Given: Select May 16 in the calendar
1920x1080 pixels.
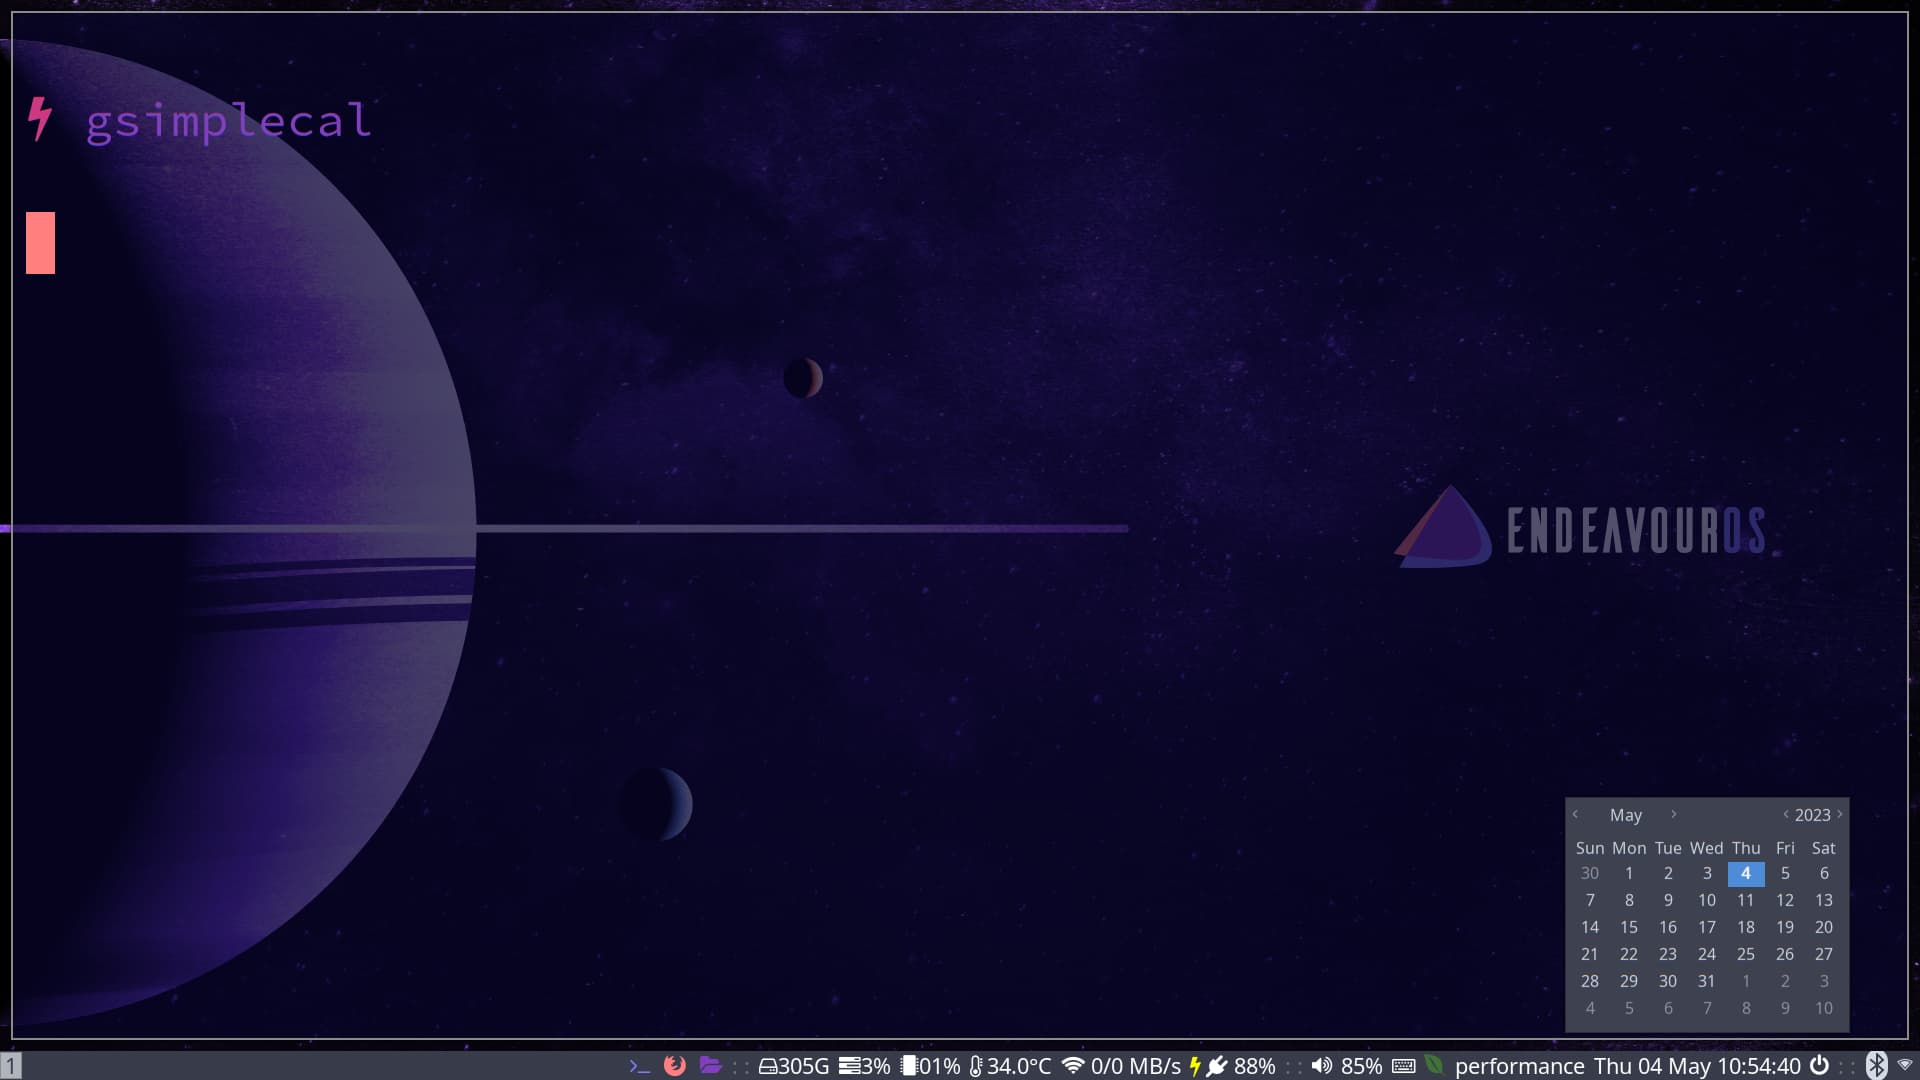Looking at the screenshot, I should pyautogui.click(x=1668, y=927).
